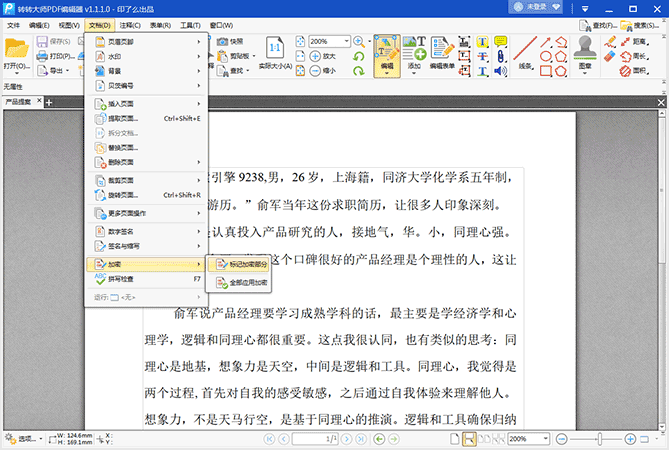Click the 查找(F) find button
The image size is (669, 450).
click(x=598, y=26)
